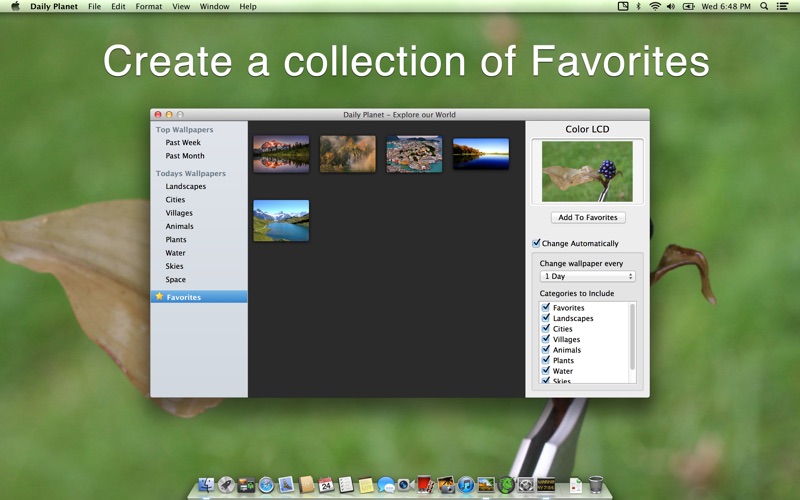
Task: Open the Wi-Fi status menu
Action: pyautogui.click(x=655, y=6)
